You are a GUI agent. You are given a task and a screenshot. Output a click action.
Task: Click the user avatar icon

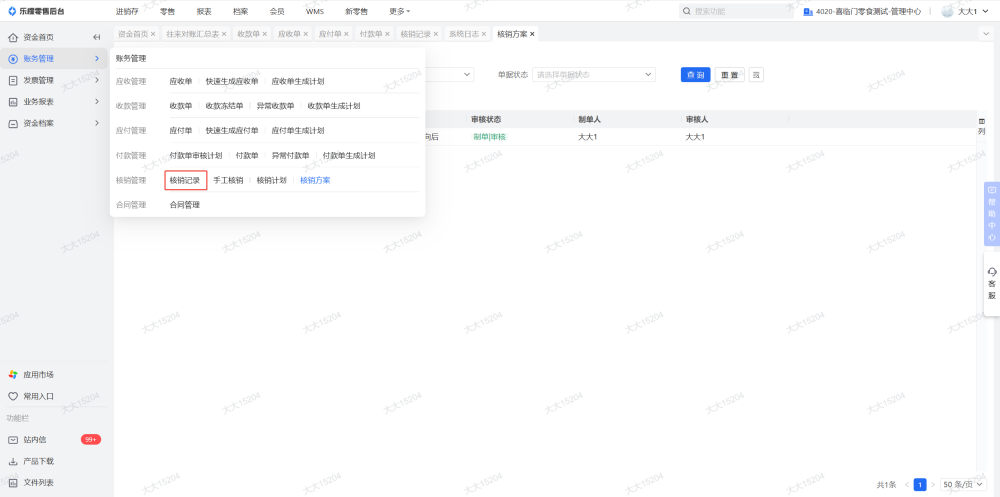[x=948, y=11]
